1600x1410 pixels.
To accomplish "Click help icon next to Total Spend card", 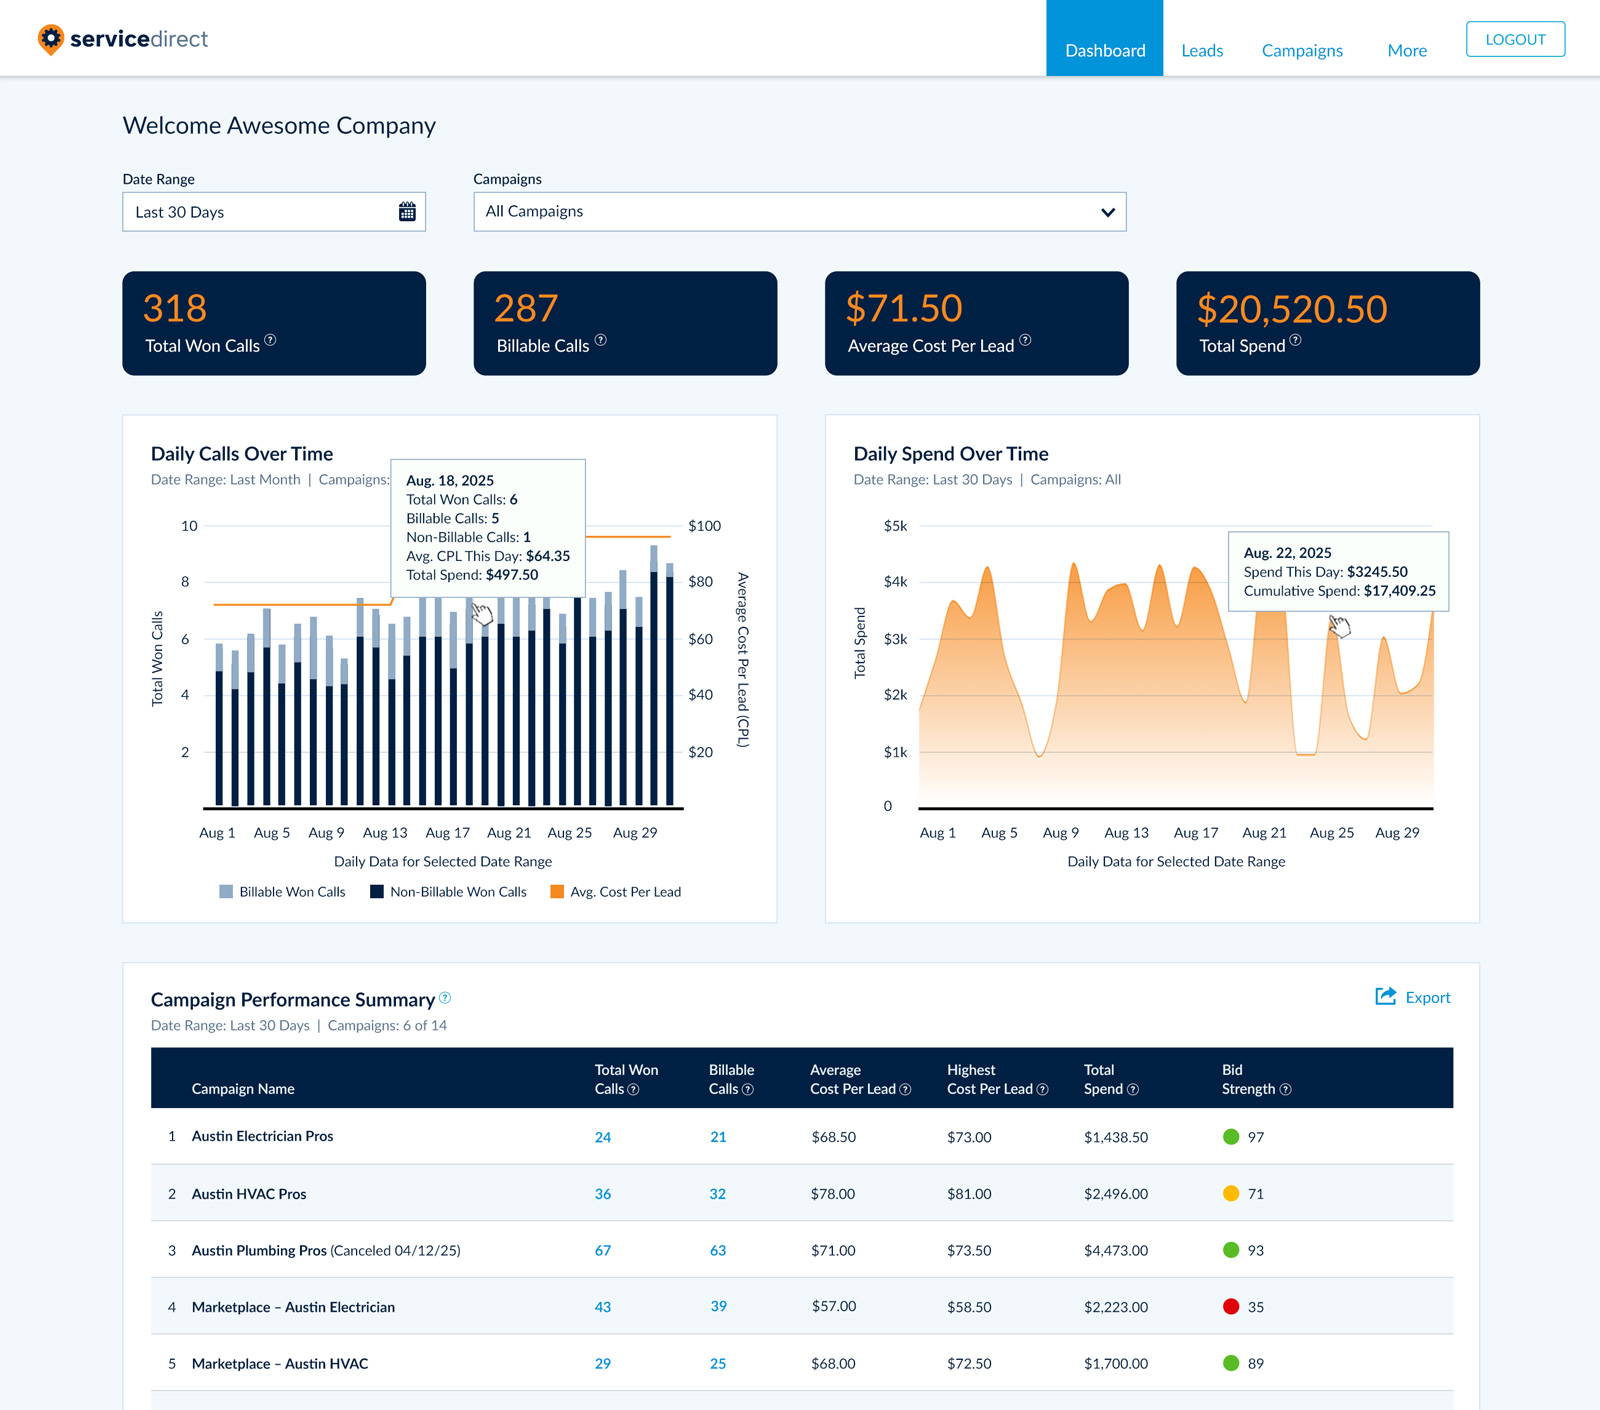I will point(1295,340).
